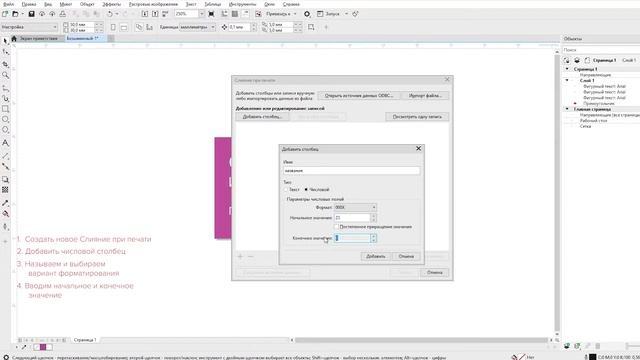This screenshot has width=640, height=360.
Task: Select the Eyedropper tool
Action: coord(5,203)
